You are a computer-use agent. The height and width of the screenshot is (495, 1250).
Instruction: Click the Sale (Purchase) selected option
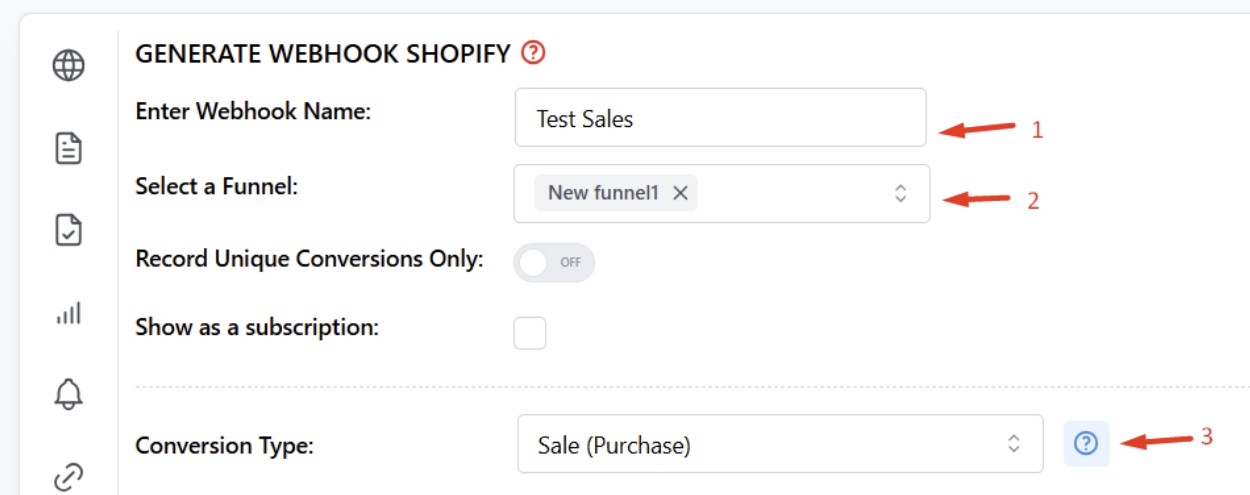tap(614, 445)
